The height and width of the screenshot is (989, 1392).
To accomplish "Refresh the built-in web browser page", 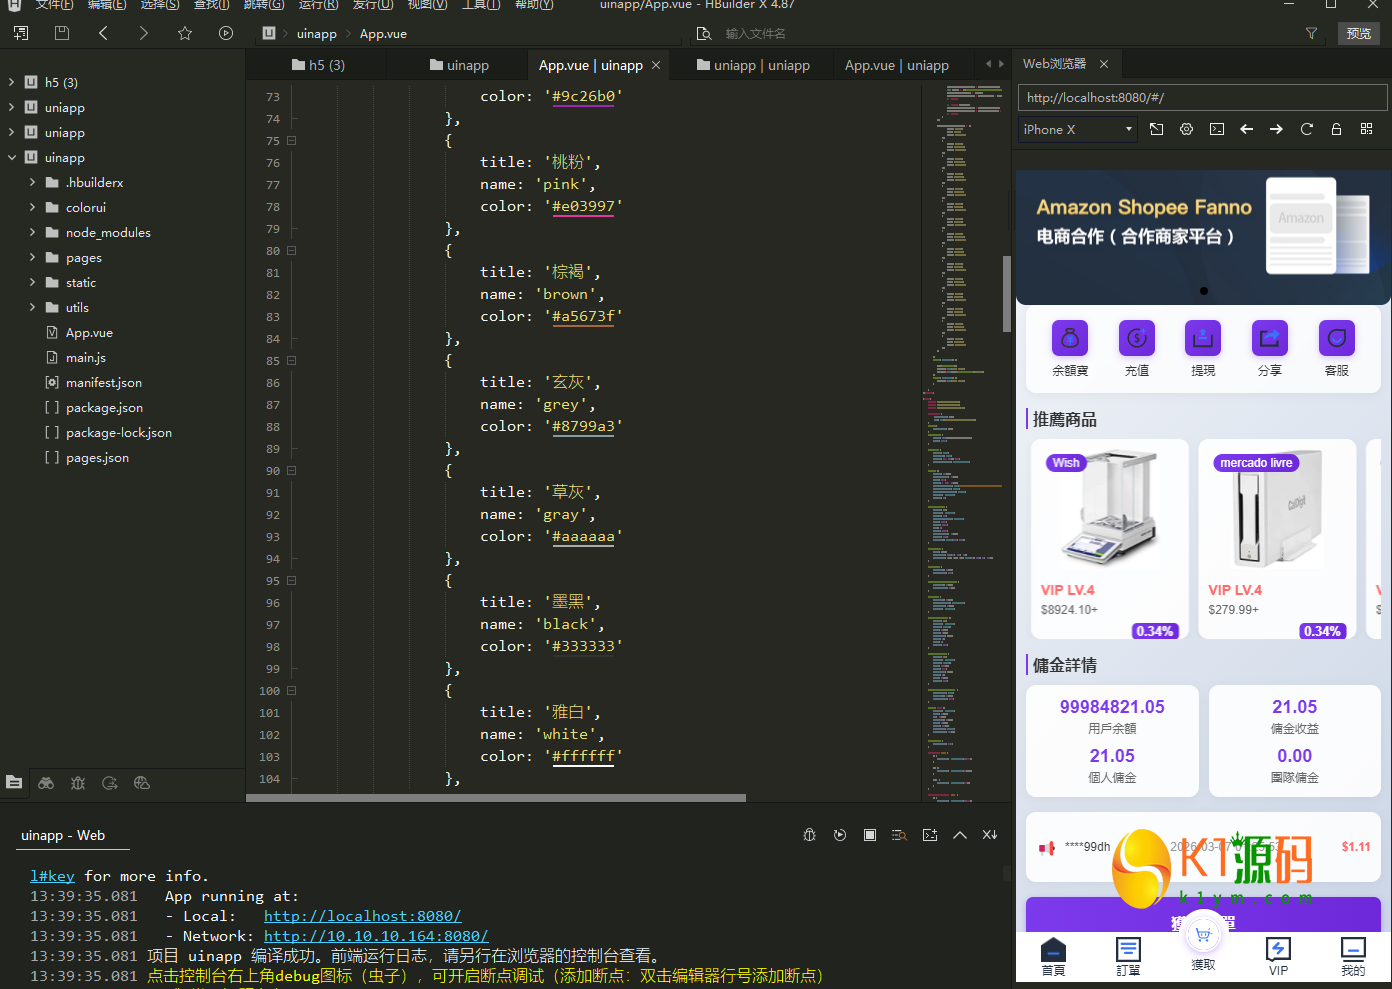I will pyautogui.click(x=1306, y=129).
